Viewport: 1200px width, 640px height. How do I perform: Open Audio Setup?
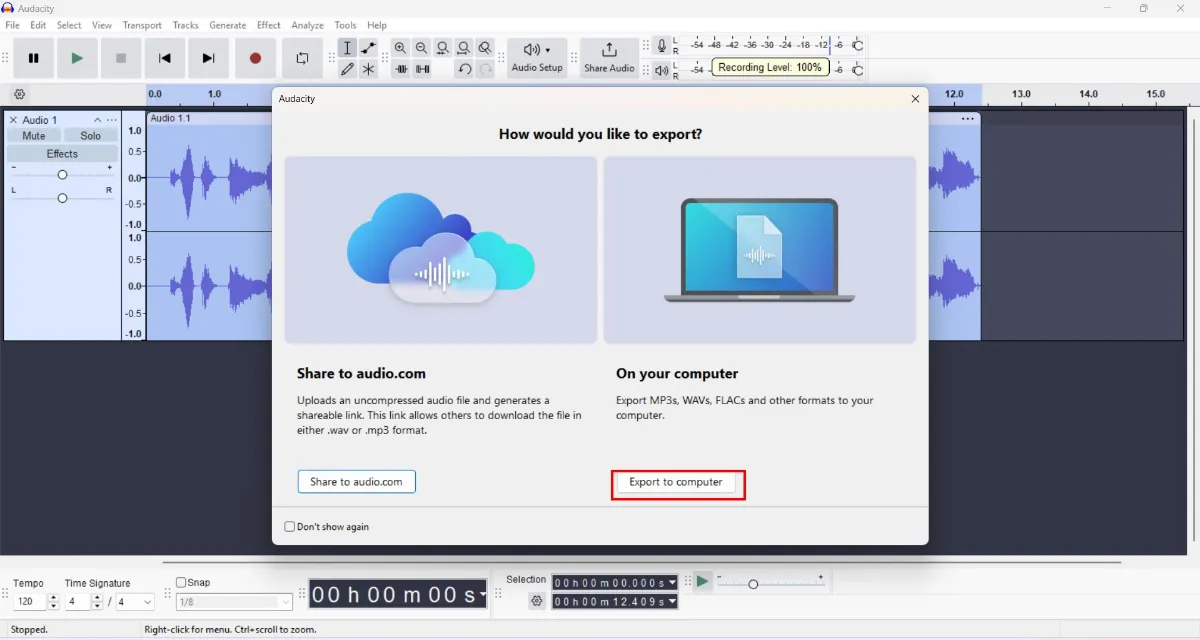point(535,57)
